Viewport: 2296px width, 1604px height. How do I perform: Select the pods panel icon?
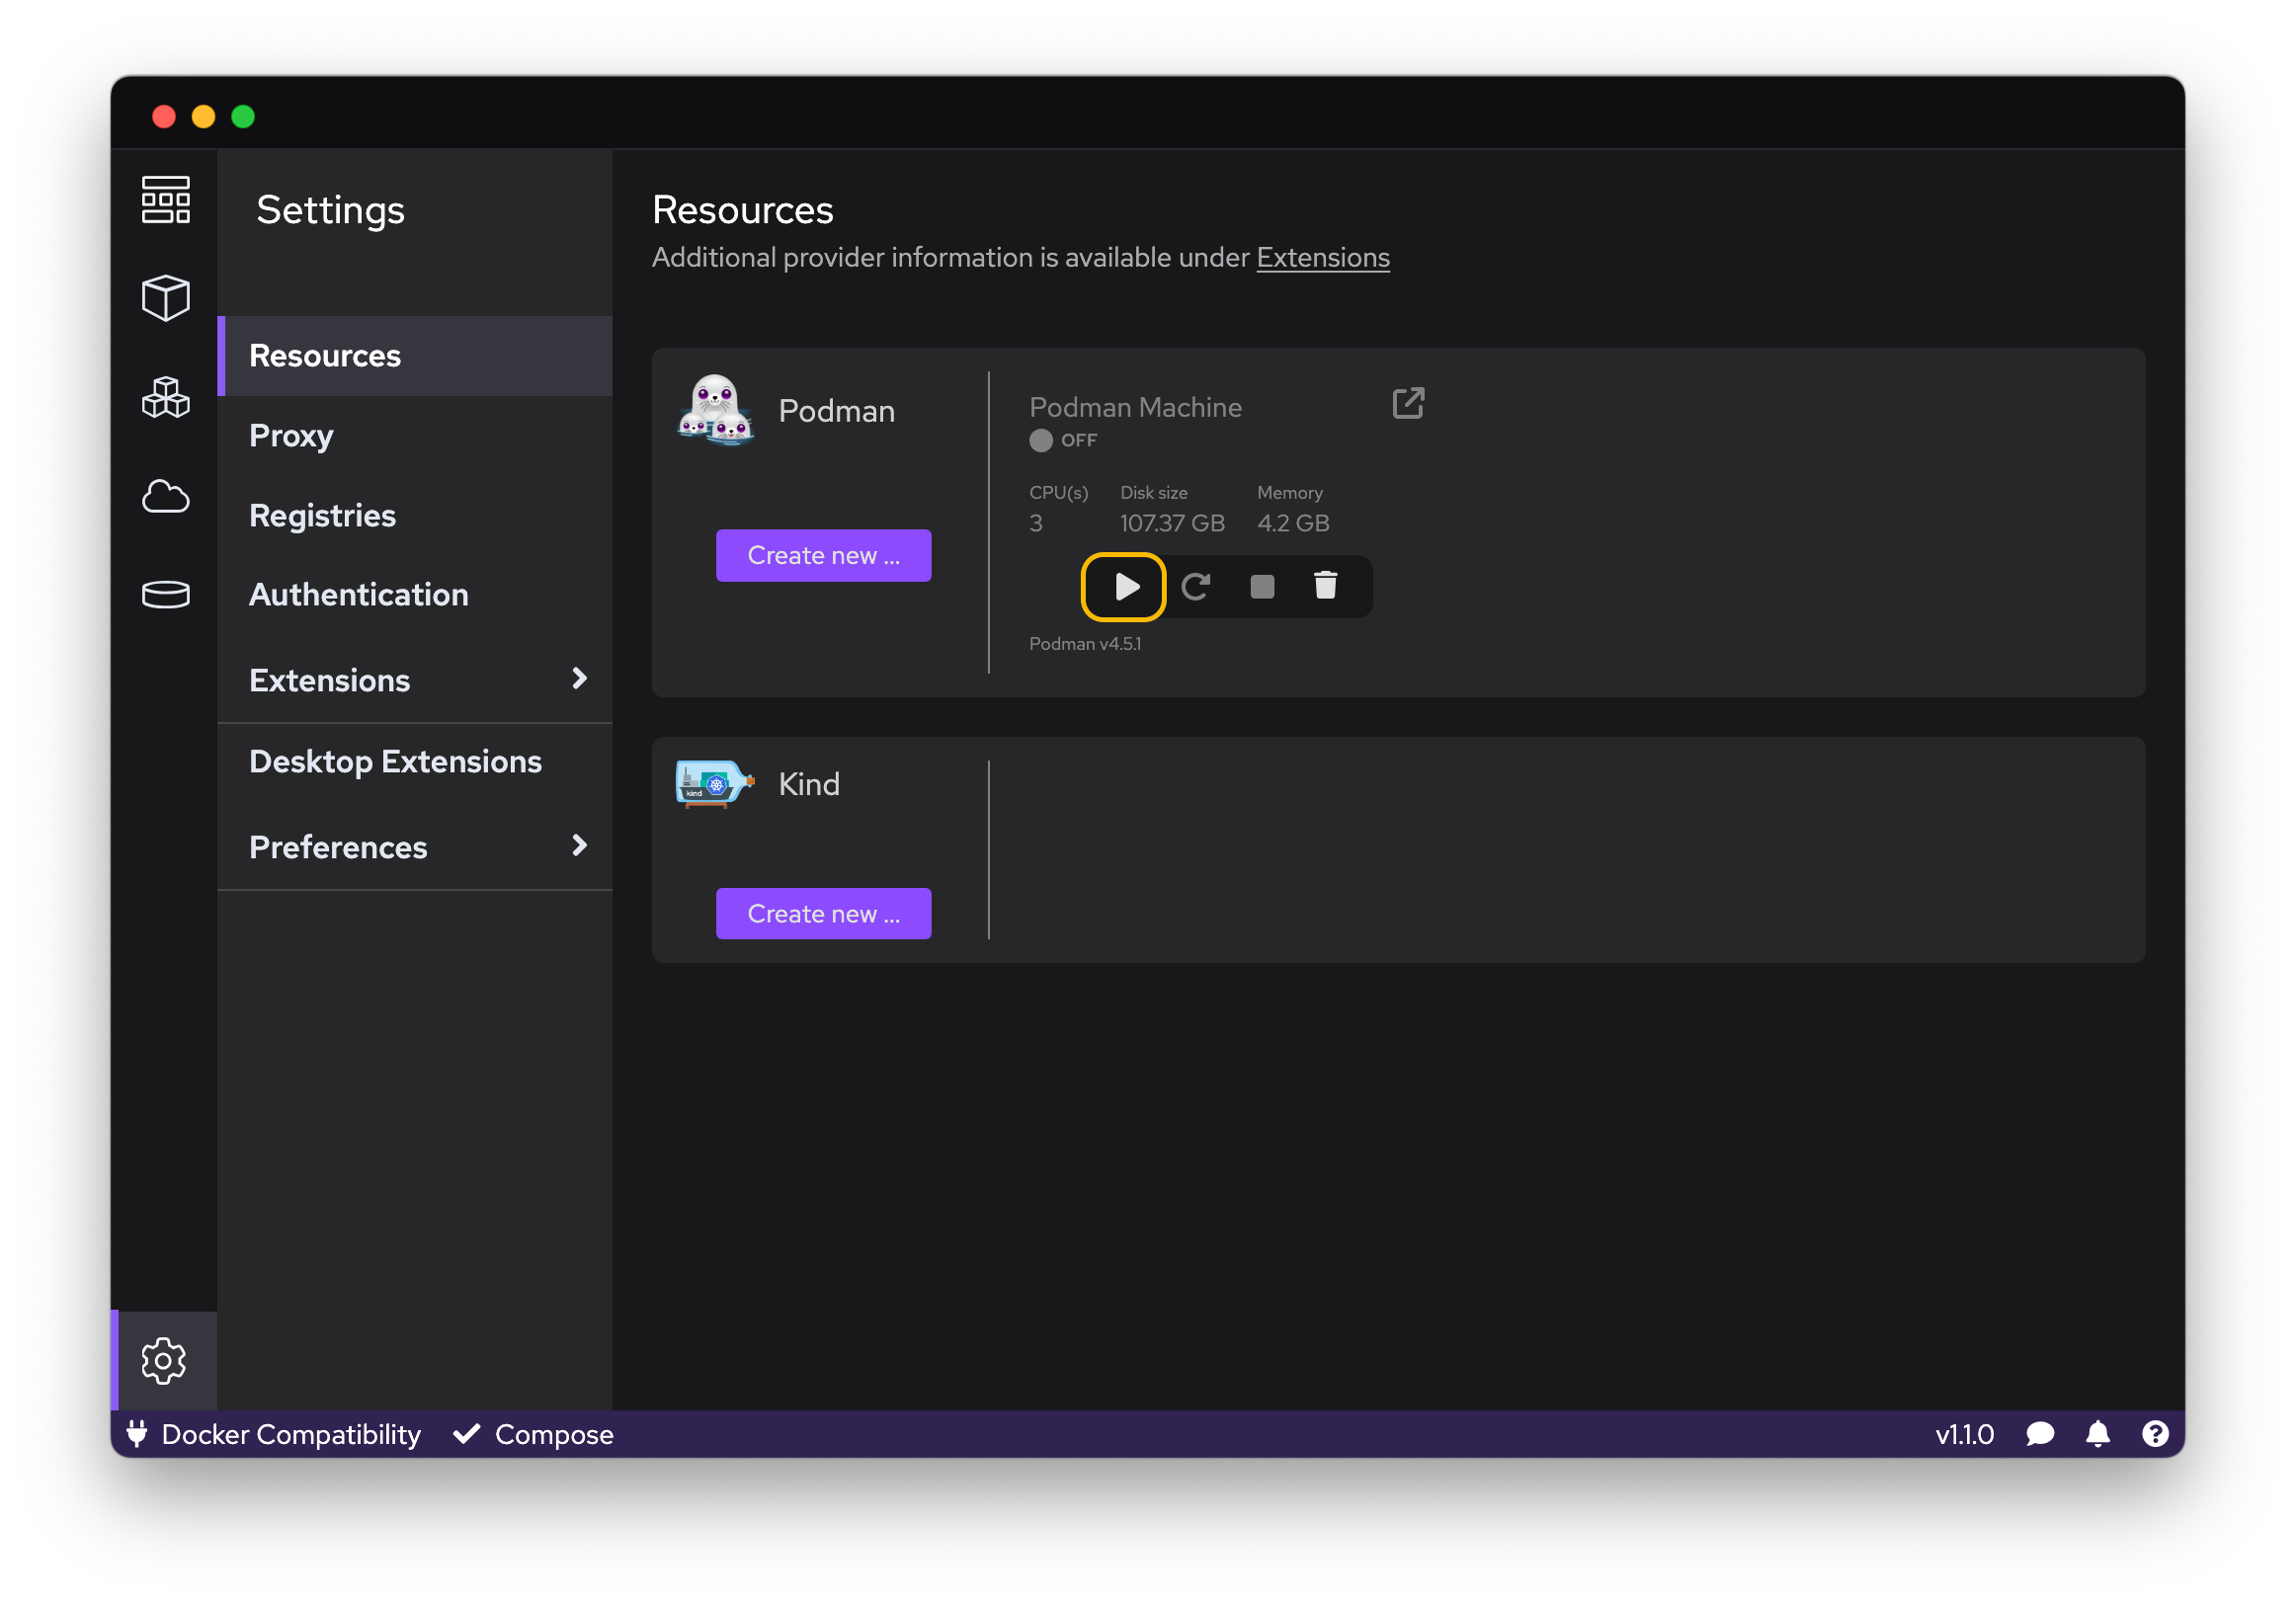tap(166, 390)
